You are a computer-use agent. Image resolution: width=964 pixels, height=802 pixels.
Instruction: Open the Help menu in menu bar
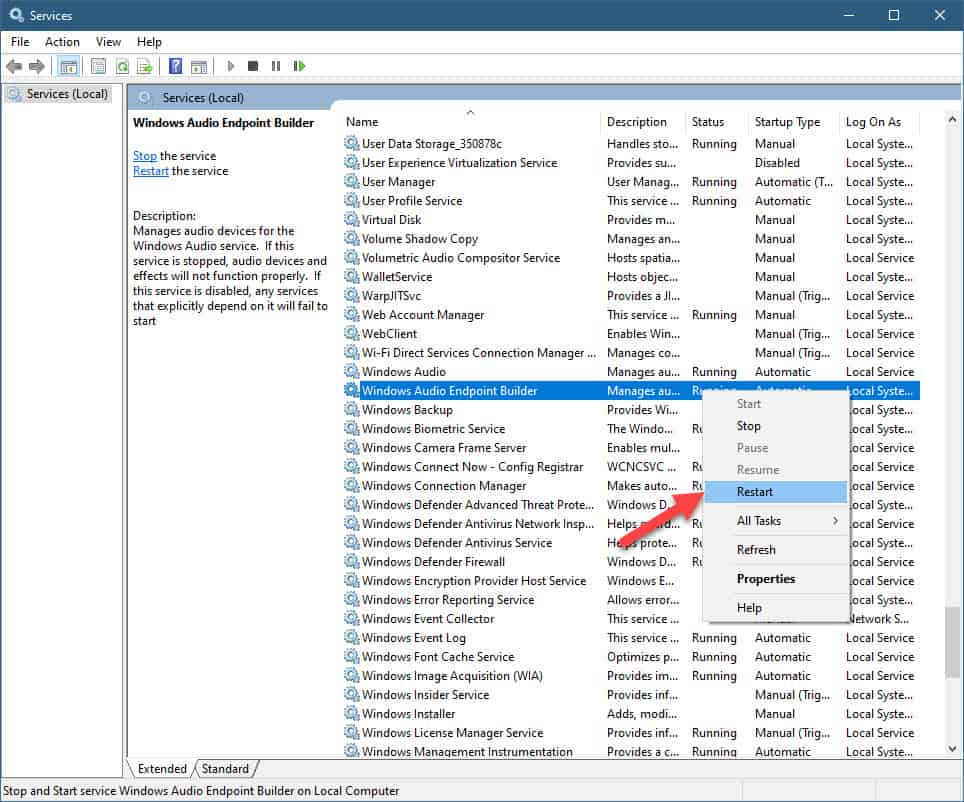[149, 42]
